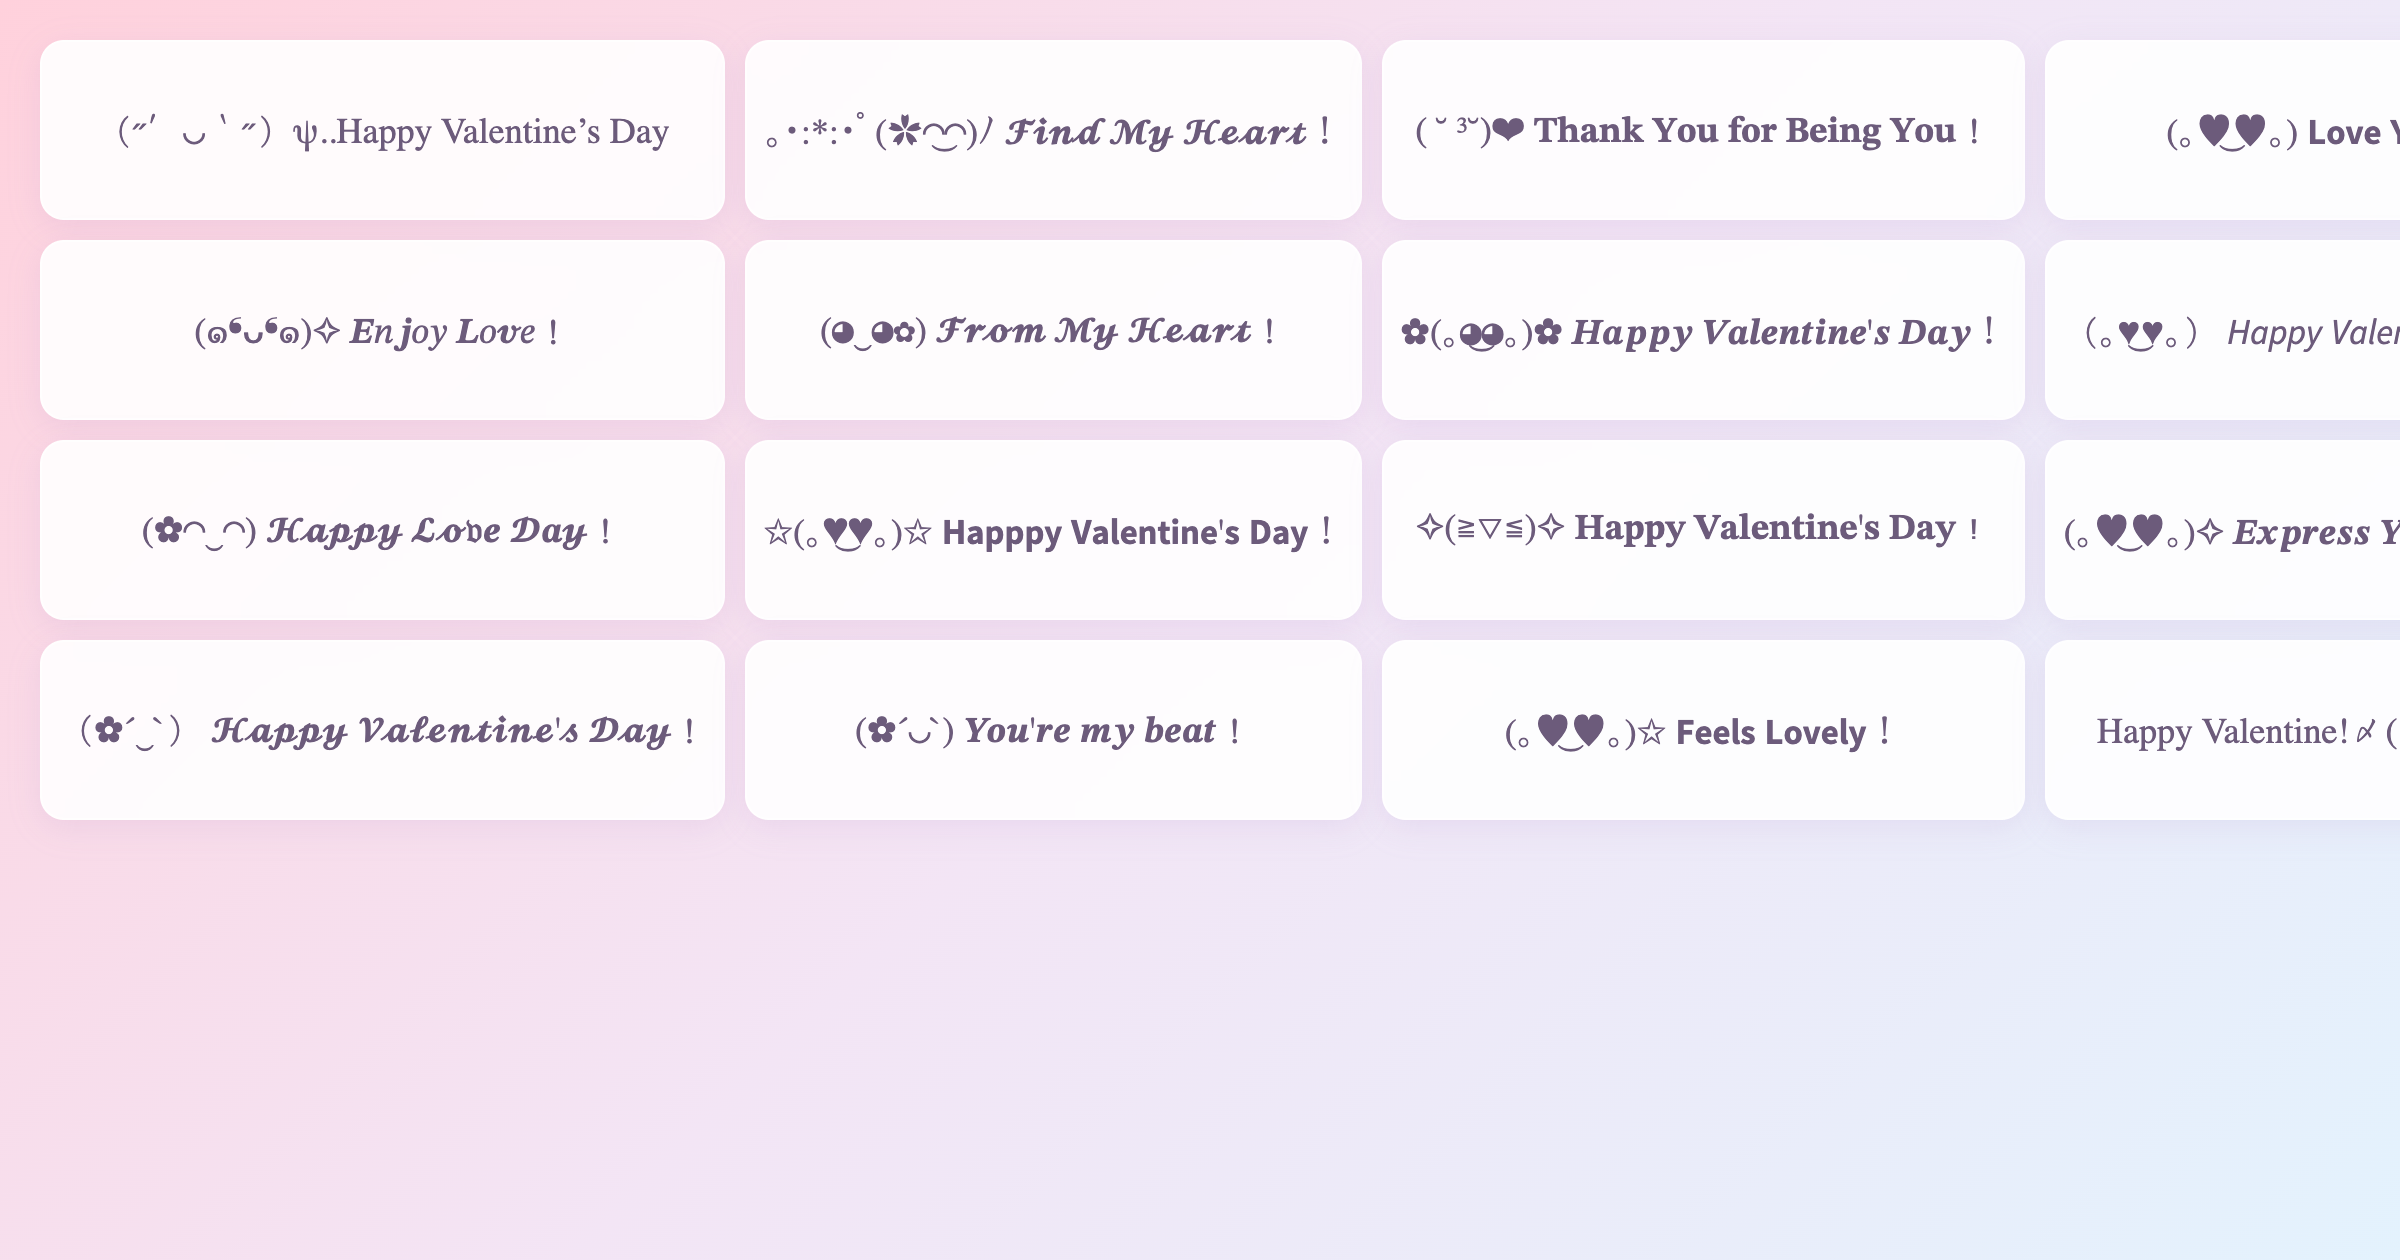This screenshot has height=1260, width=2400.
Task: Click the flower-framed "Happy Valentine's Day!" card
Action: click(1701, 330)
